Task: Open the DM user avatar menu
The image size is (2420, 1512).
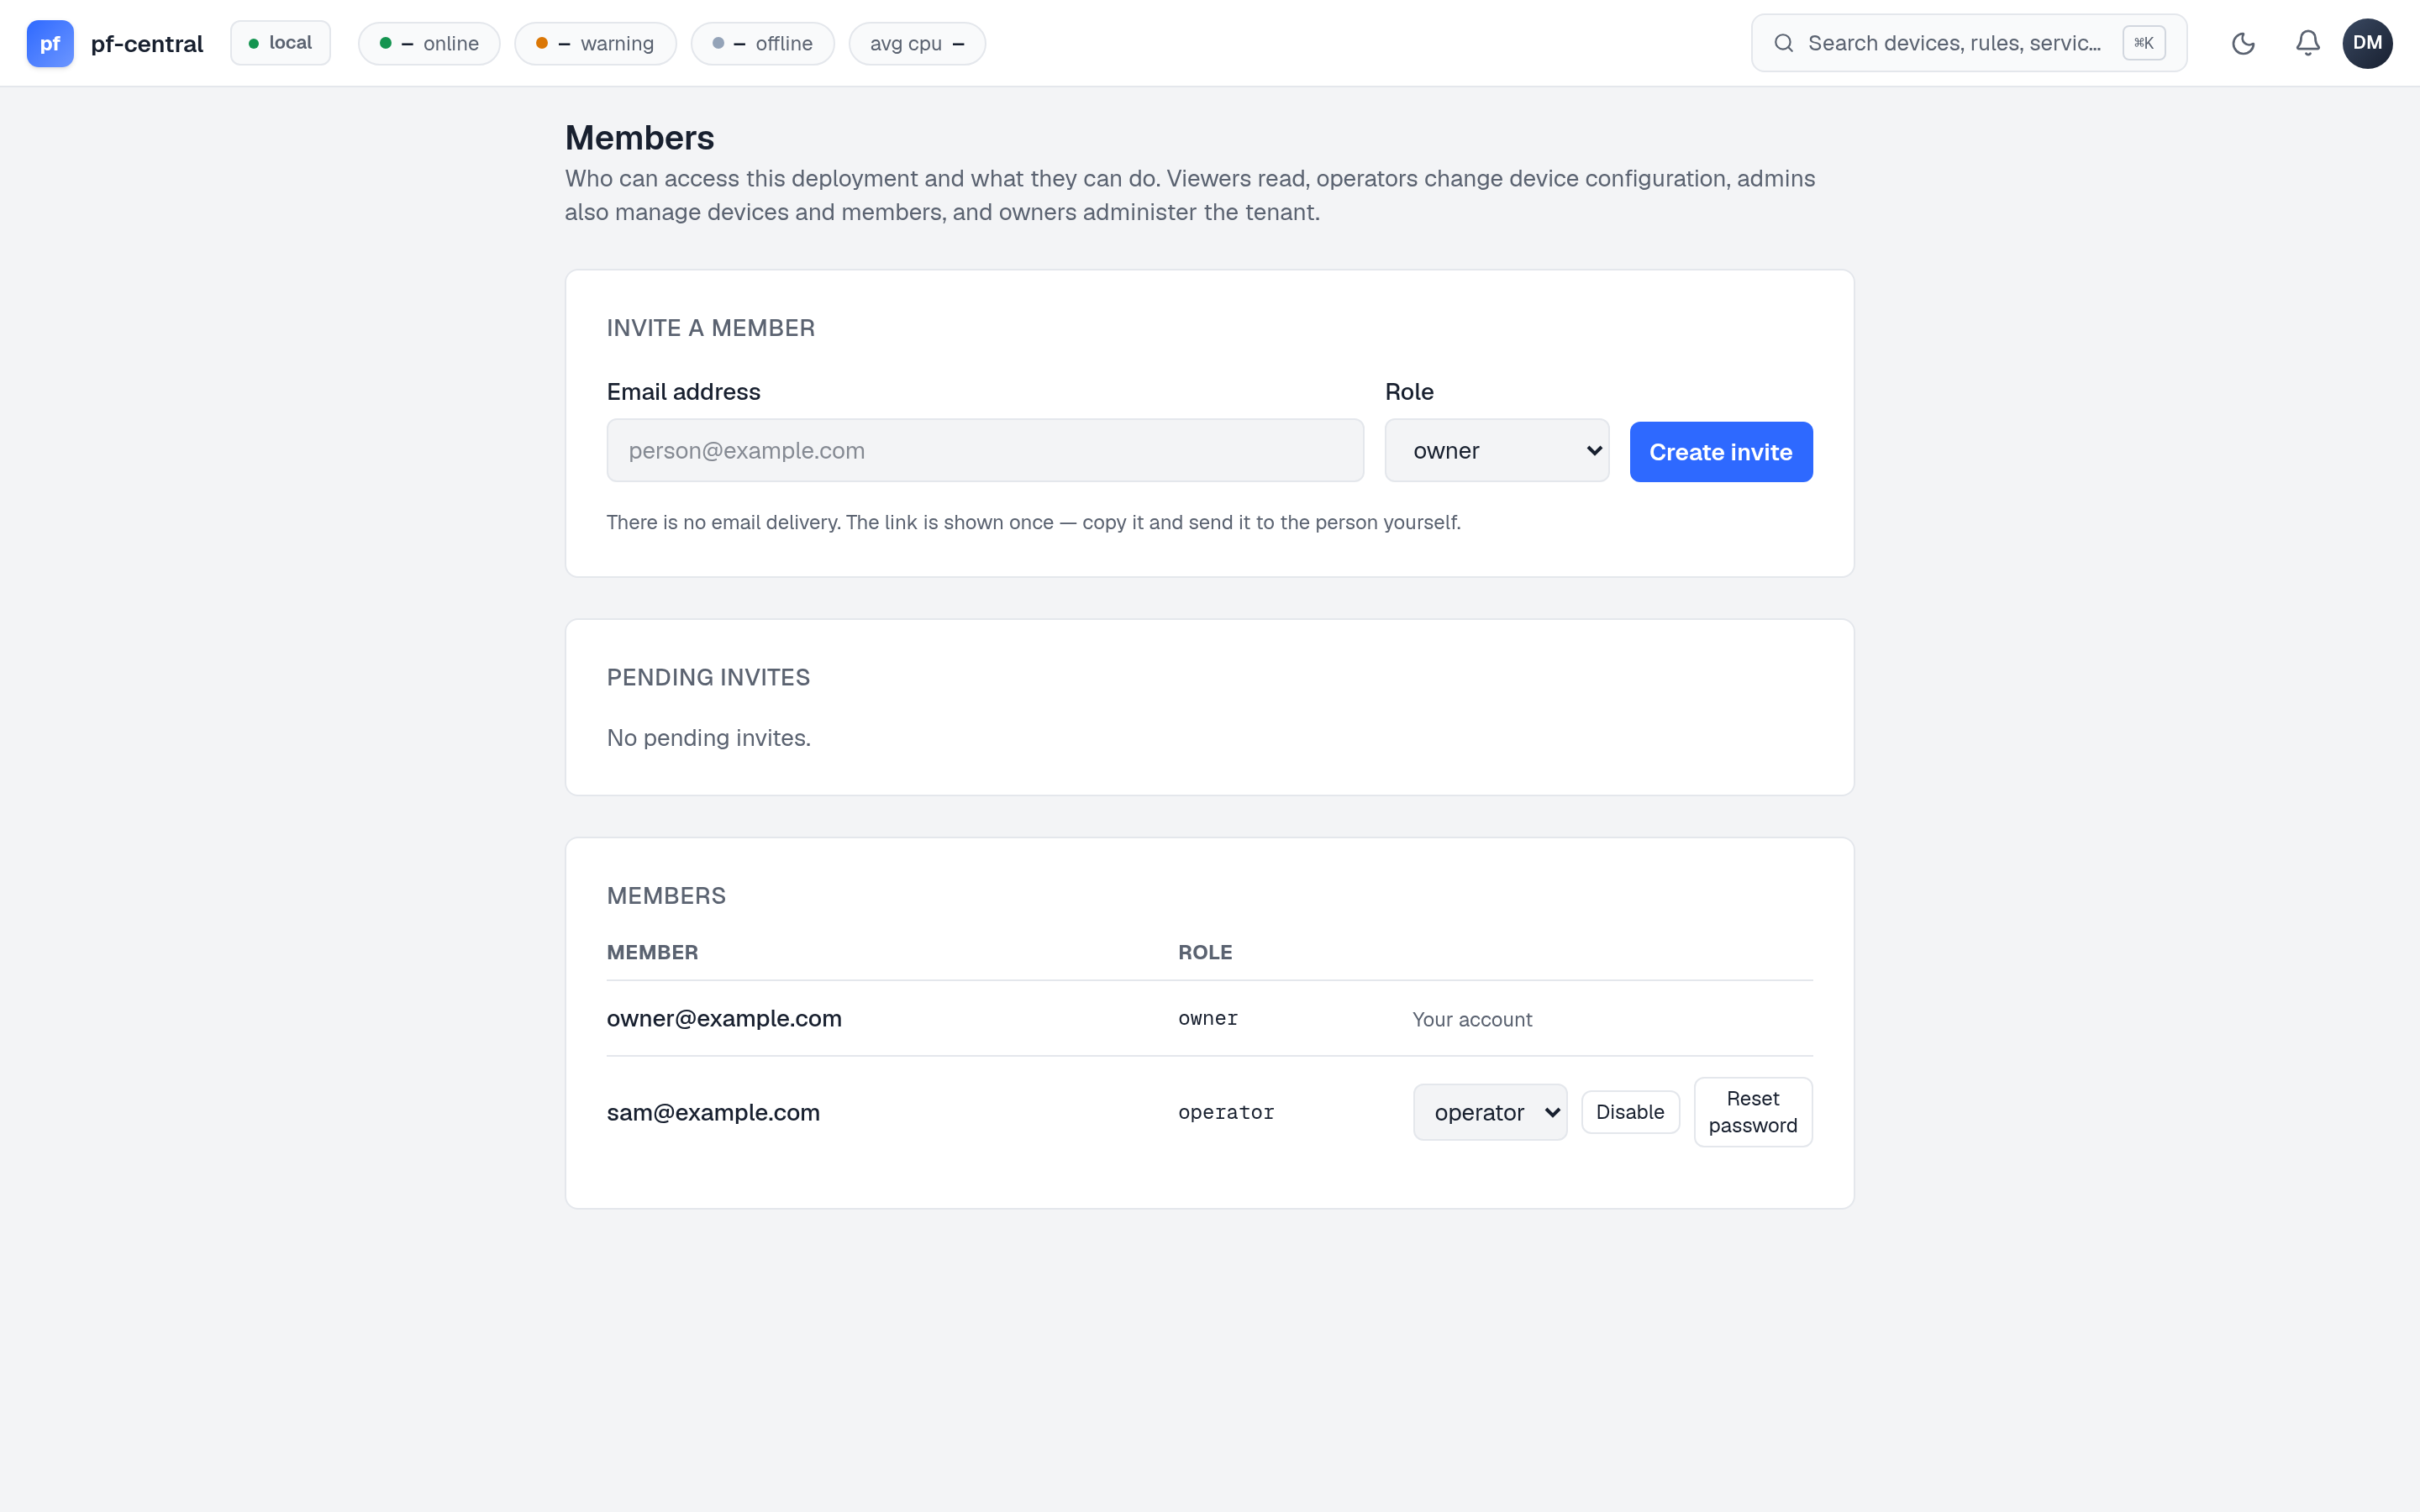Action: coord(2367,43)
